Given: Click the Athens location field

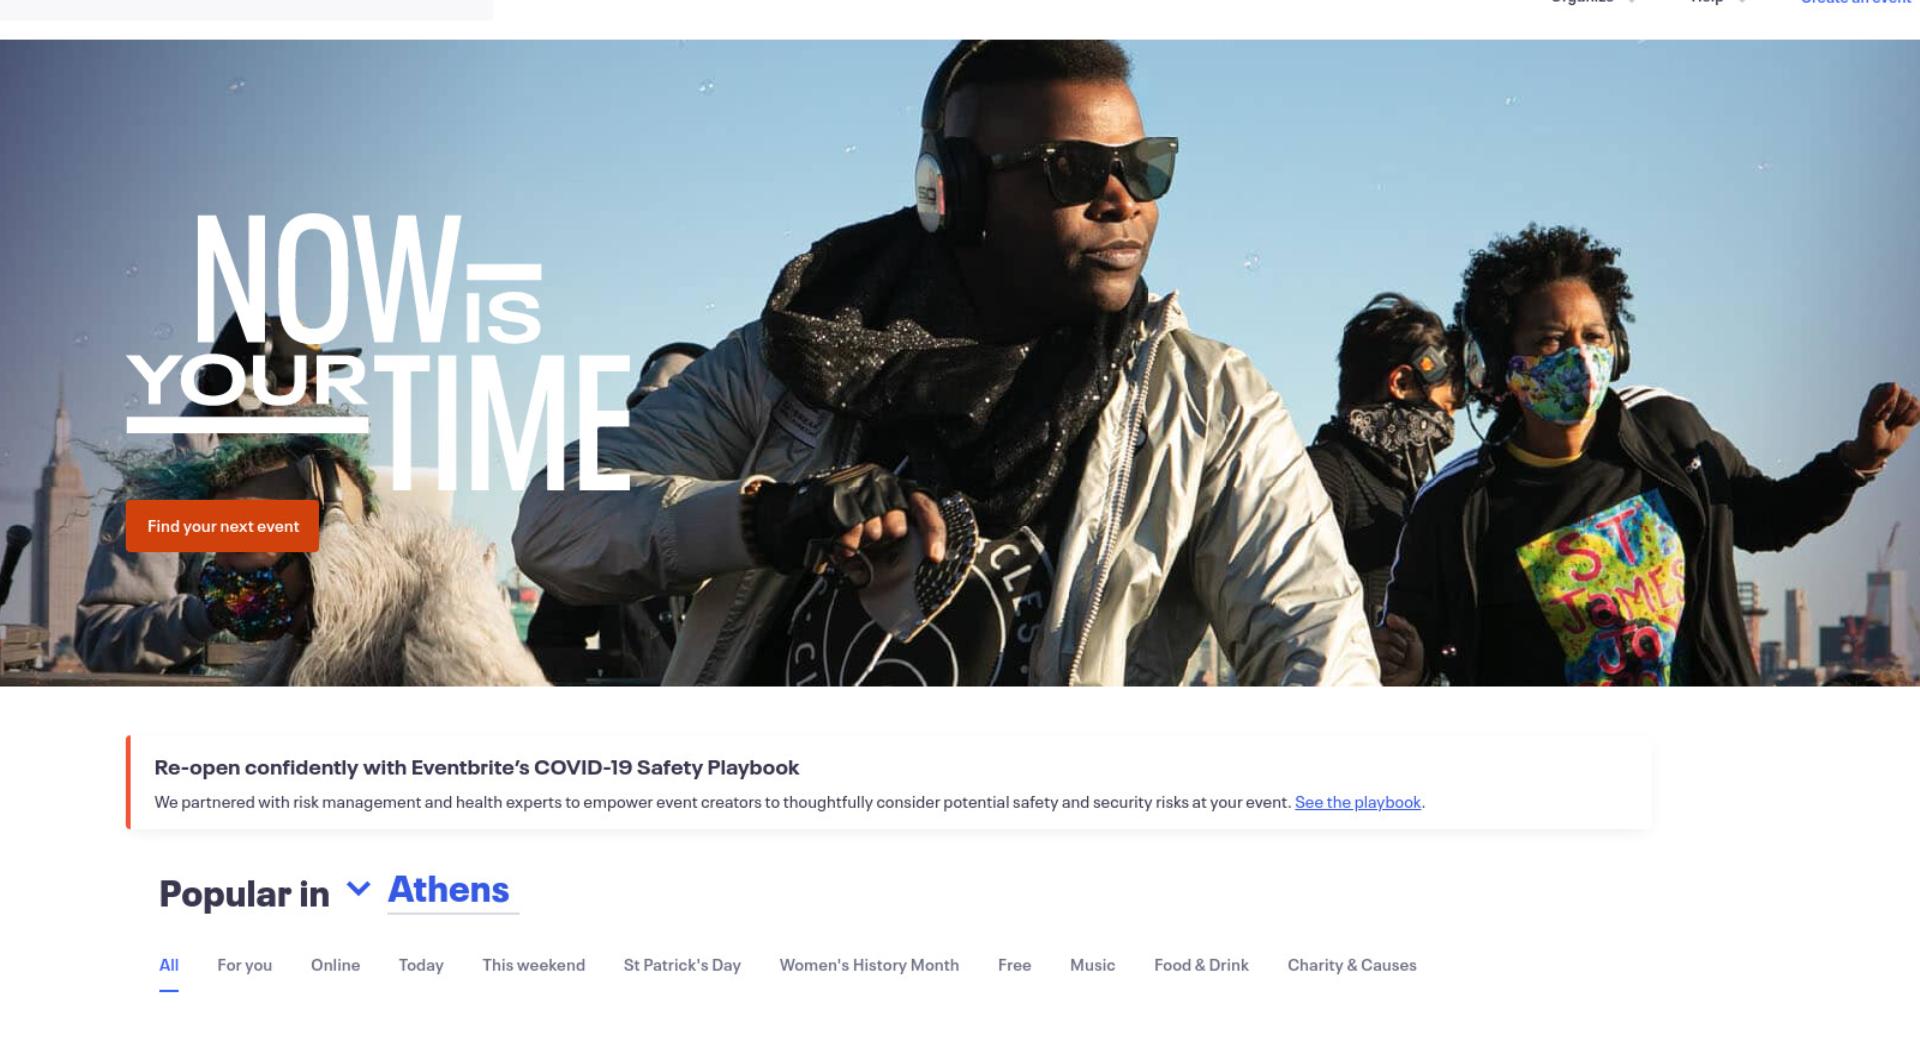Looking at the screenshot, I should [453, 890].
